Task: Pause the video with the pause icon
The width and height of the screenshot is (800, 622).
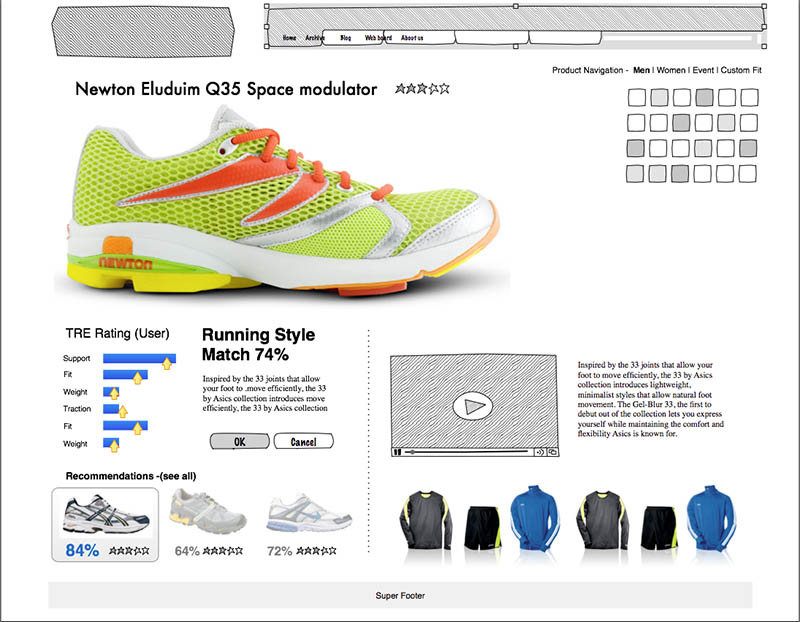Action: click(x=397, y=452)
